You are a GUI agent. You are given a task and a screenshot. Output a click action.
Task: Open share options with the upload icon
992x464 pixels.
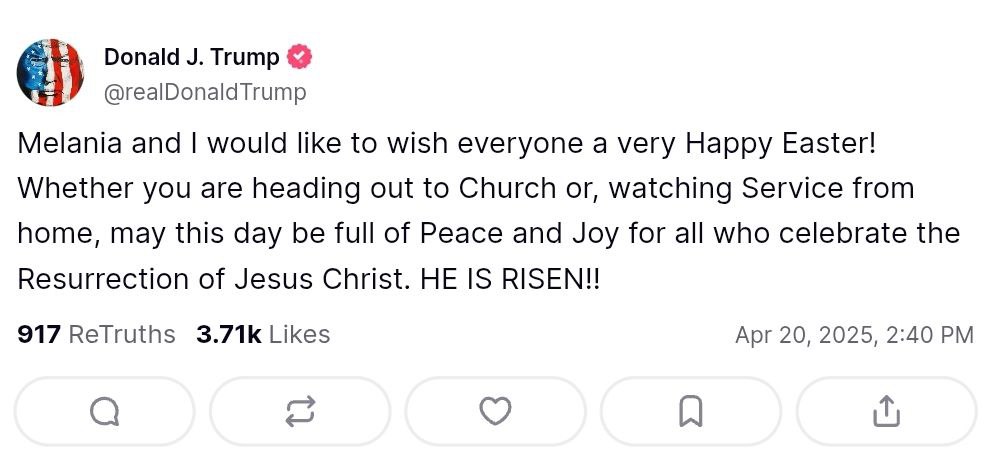click(886, 411)
